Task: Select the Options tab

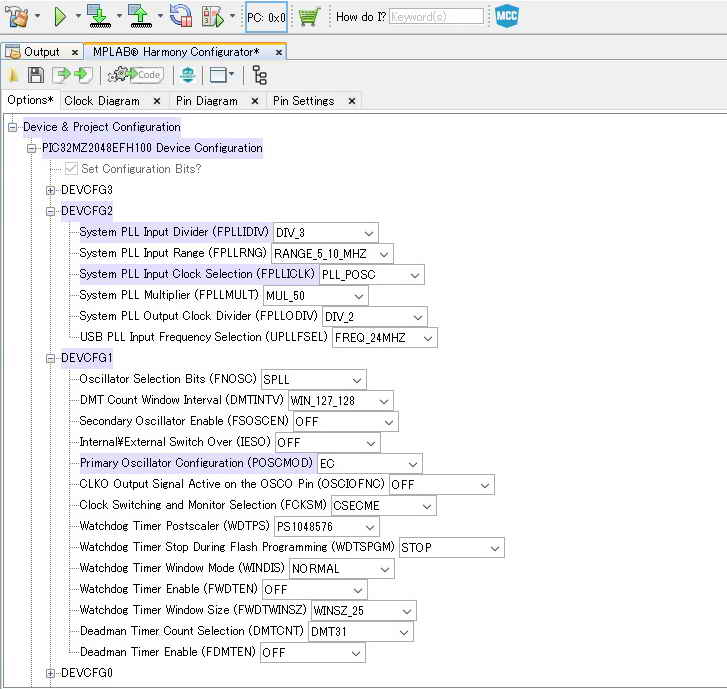Action: tap(31, 100)
